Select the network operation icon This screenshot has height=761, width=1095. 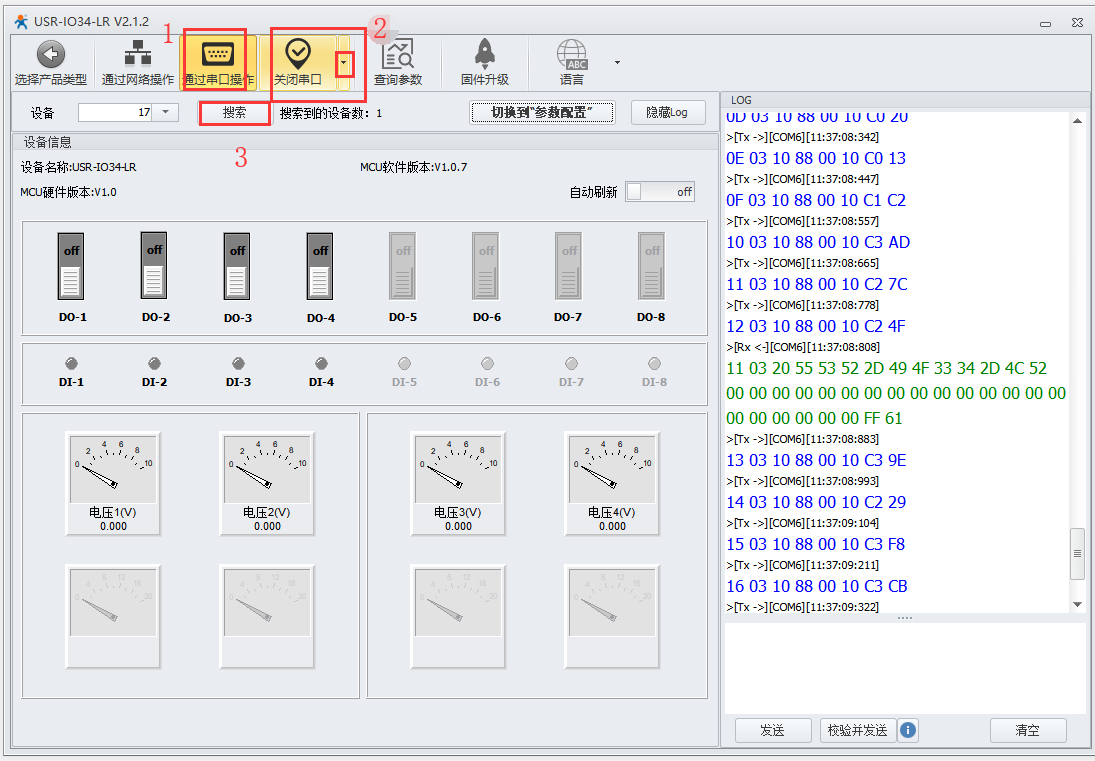138,54
